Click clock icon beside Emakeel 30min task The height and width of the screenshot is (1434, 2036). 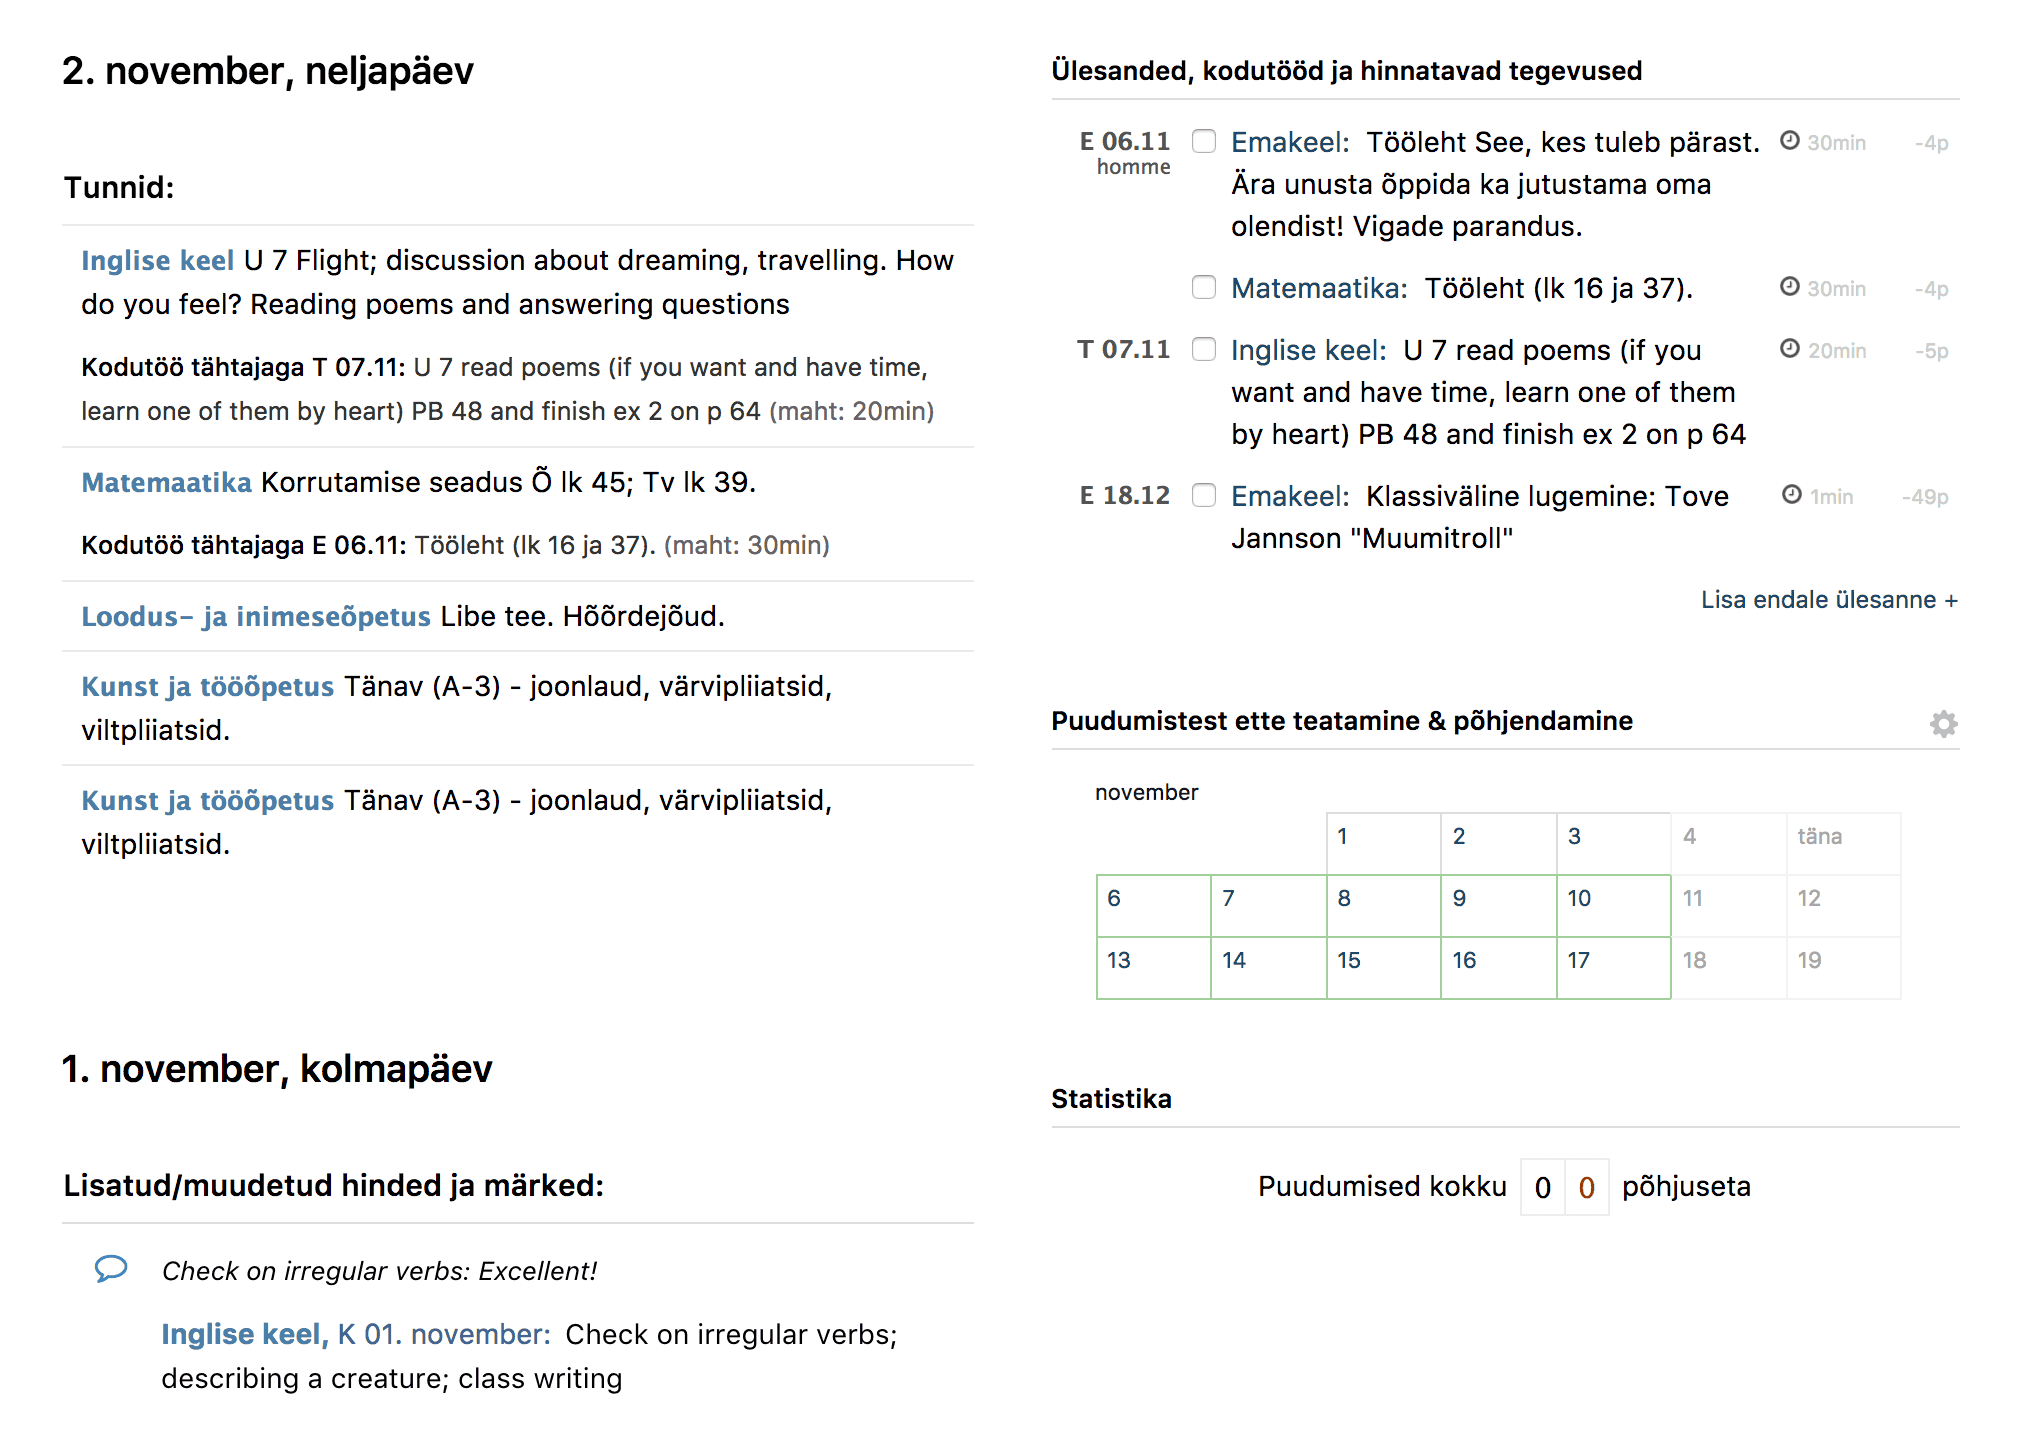tap(1789, 141)
